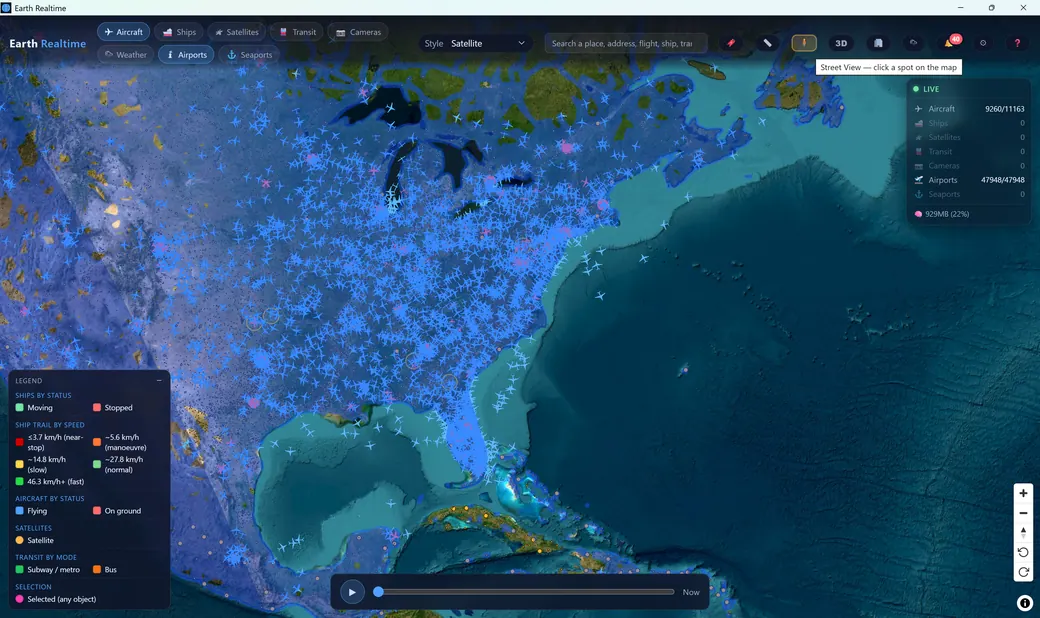Click the 46.3 km/h+ (fast) legend entry
Viewport: 1040px width, 618px height.
(x=50, y=481)
